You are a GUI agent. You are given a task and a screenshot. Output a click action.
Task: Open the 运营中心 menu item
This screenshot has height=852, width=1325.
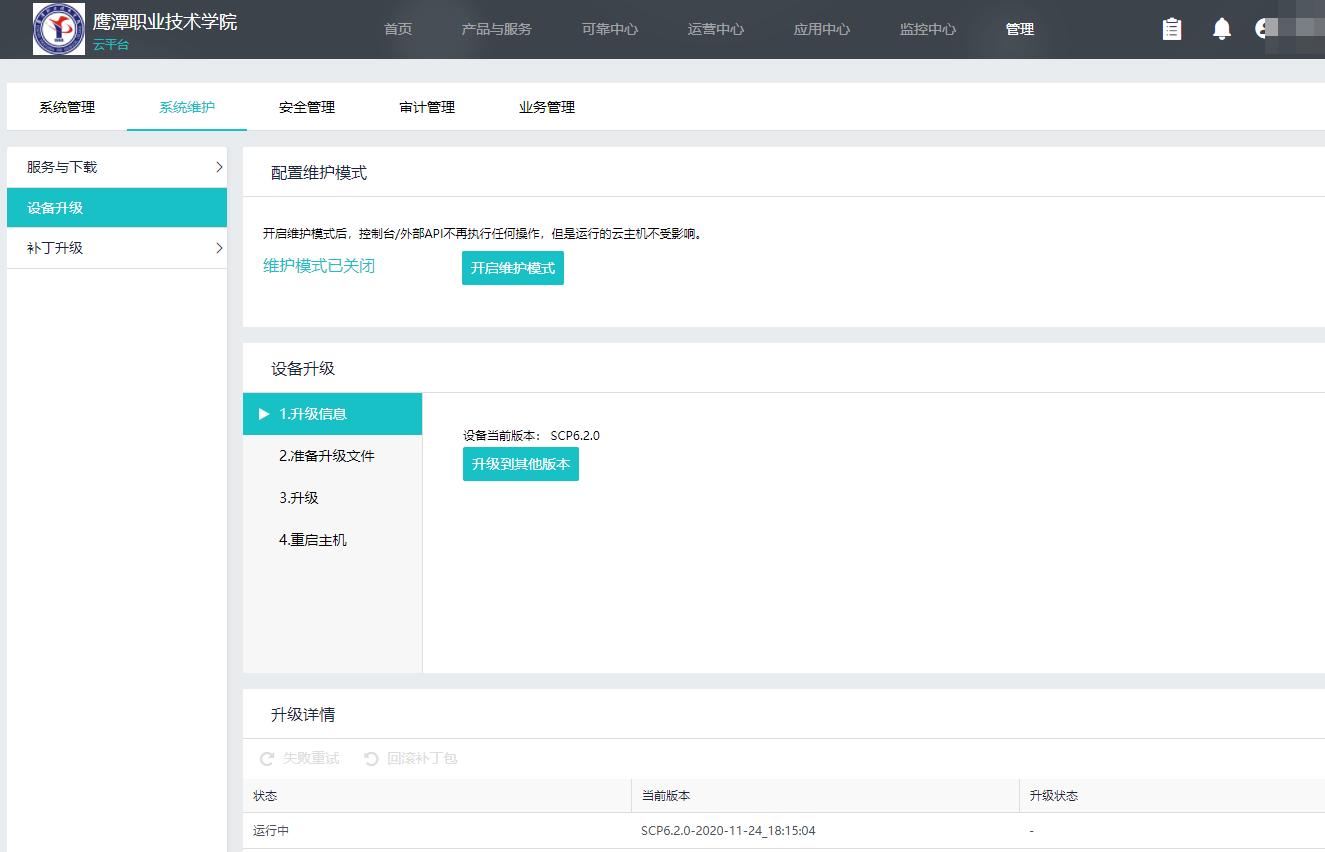(x=714, y=29)
